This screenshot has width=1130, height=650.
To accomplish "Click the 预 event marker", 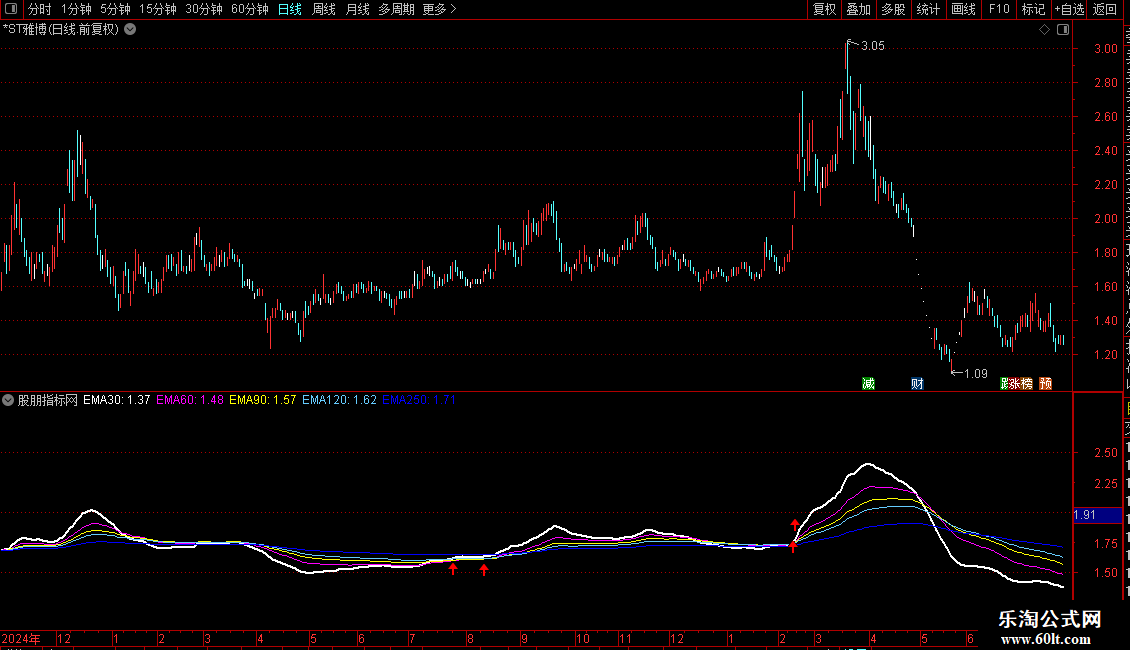I will coord(1046,383).
